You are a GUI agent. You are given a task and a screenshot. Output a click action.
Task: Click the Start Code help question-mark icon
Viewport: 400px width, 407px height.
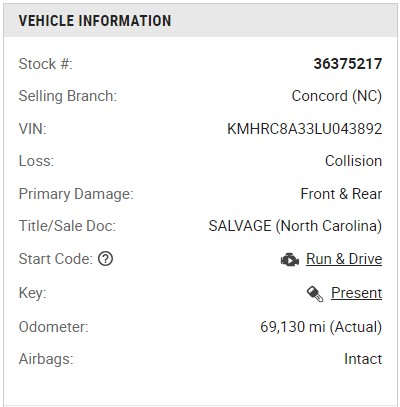click(105, 259)
